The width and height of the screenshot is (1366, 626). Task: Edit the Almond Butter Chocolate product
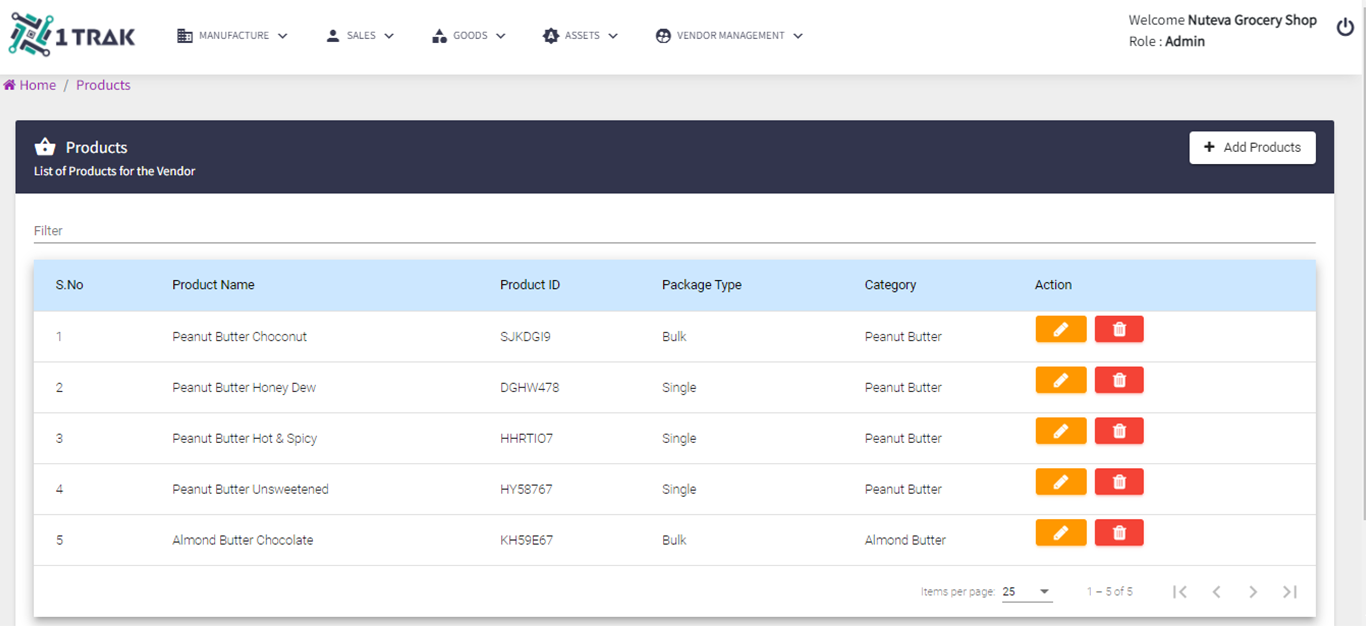click(x=1060, y=533)
